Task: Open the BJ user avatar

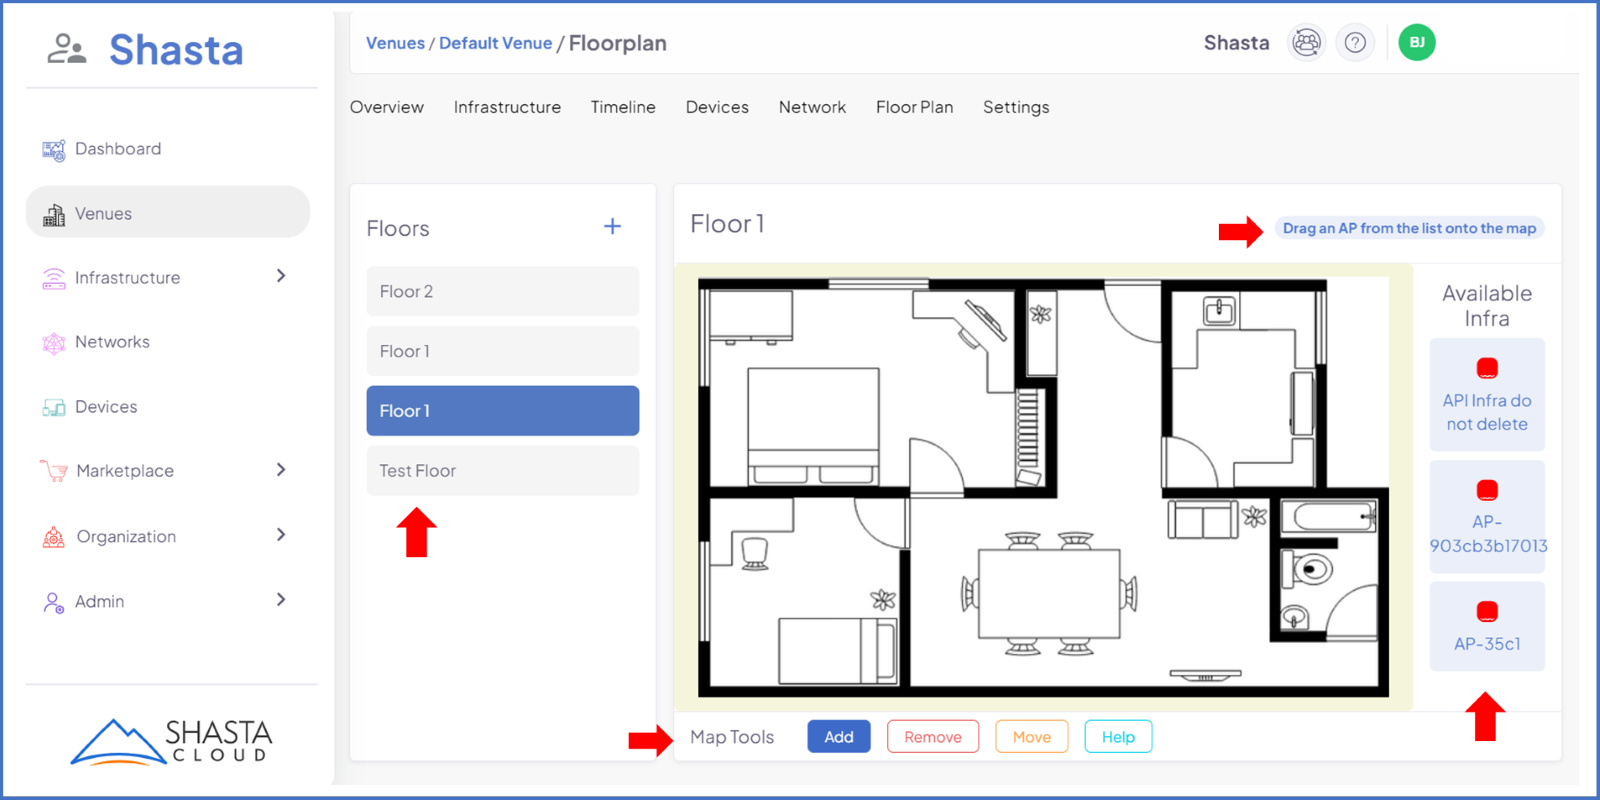Action: click(x=1417, y=42)
